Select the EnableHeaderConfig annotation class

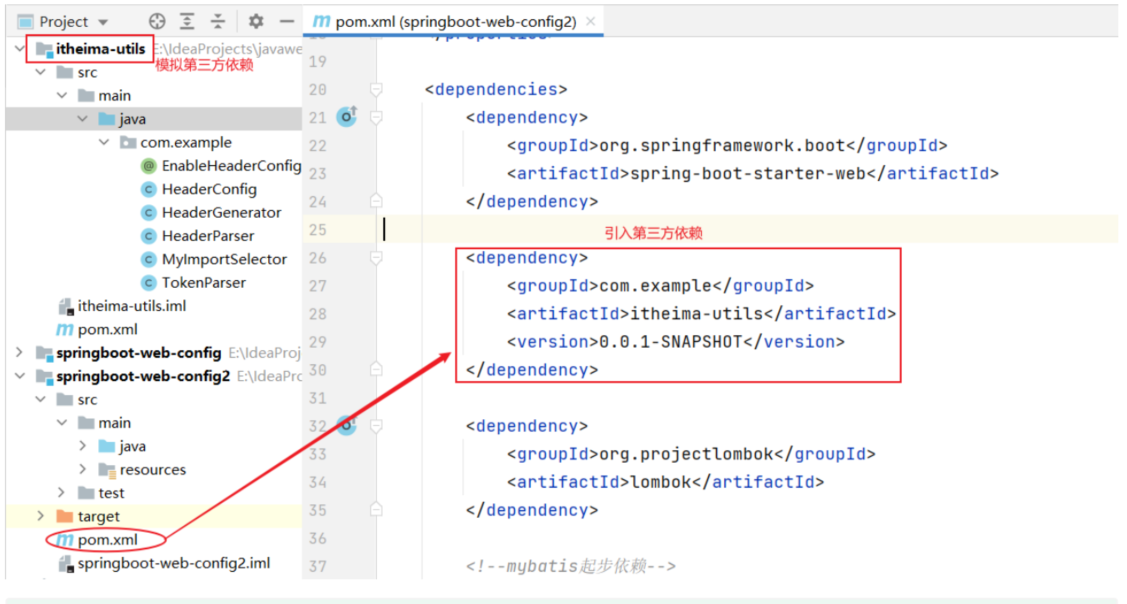[x=230, y=166]
